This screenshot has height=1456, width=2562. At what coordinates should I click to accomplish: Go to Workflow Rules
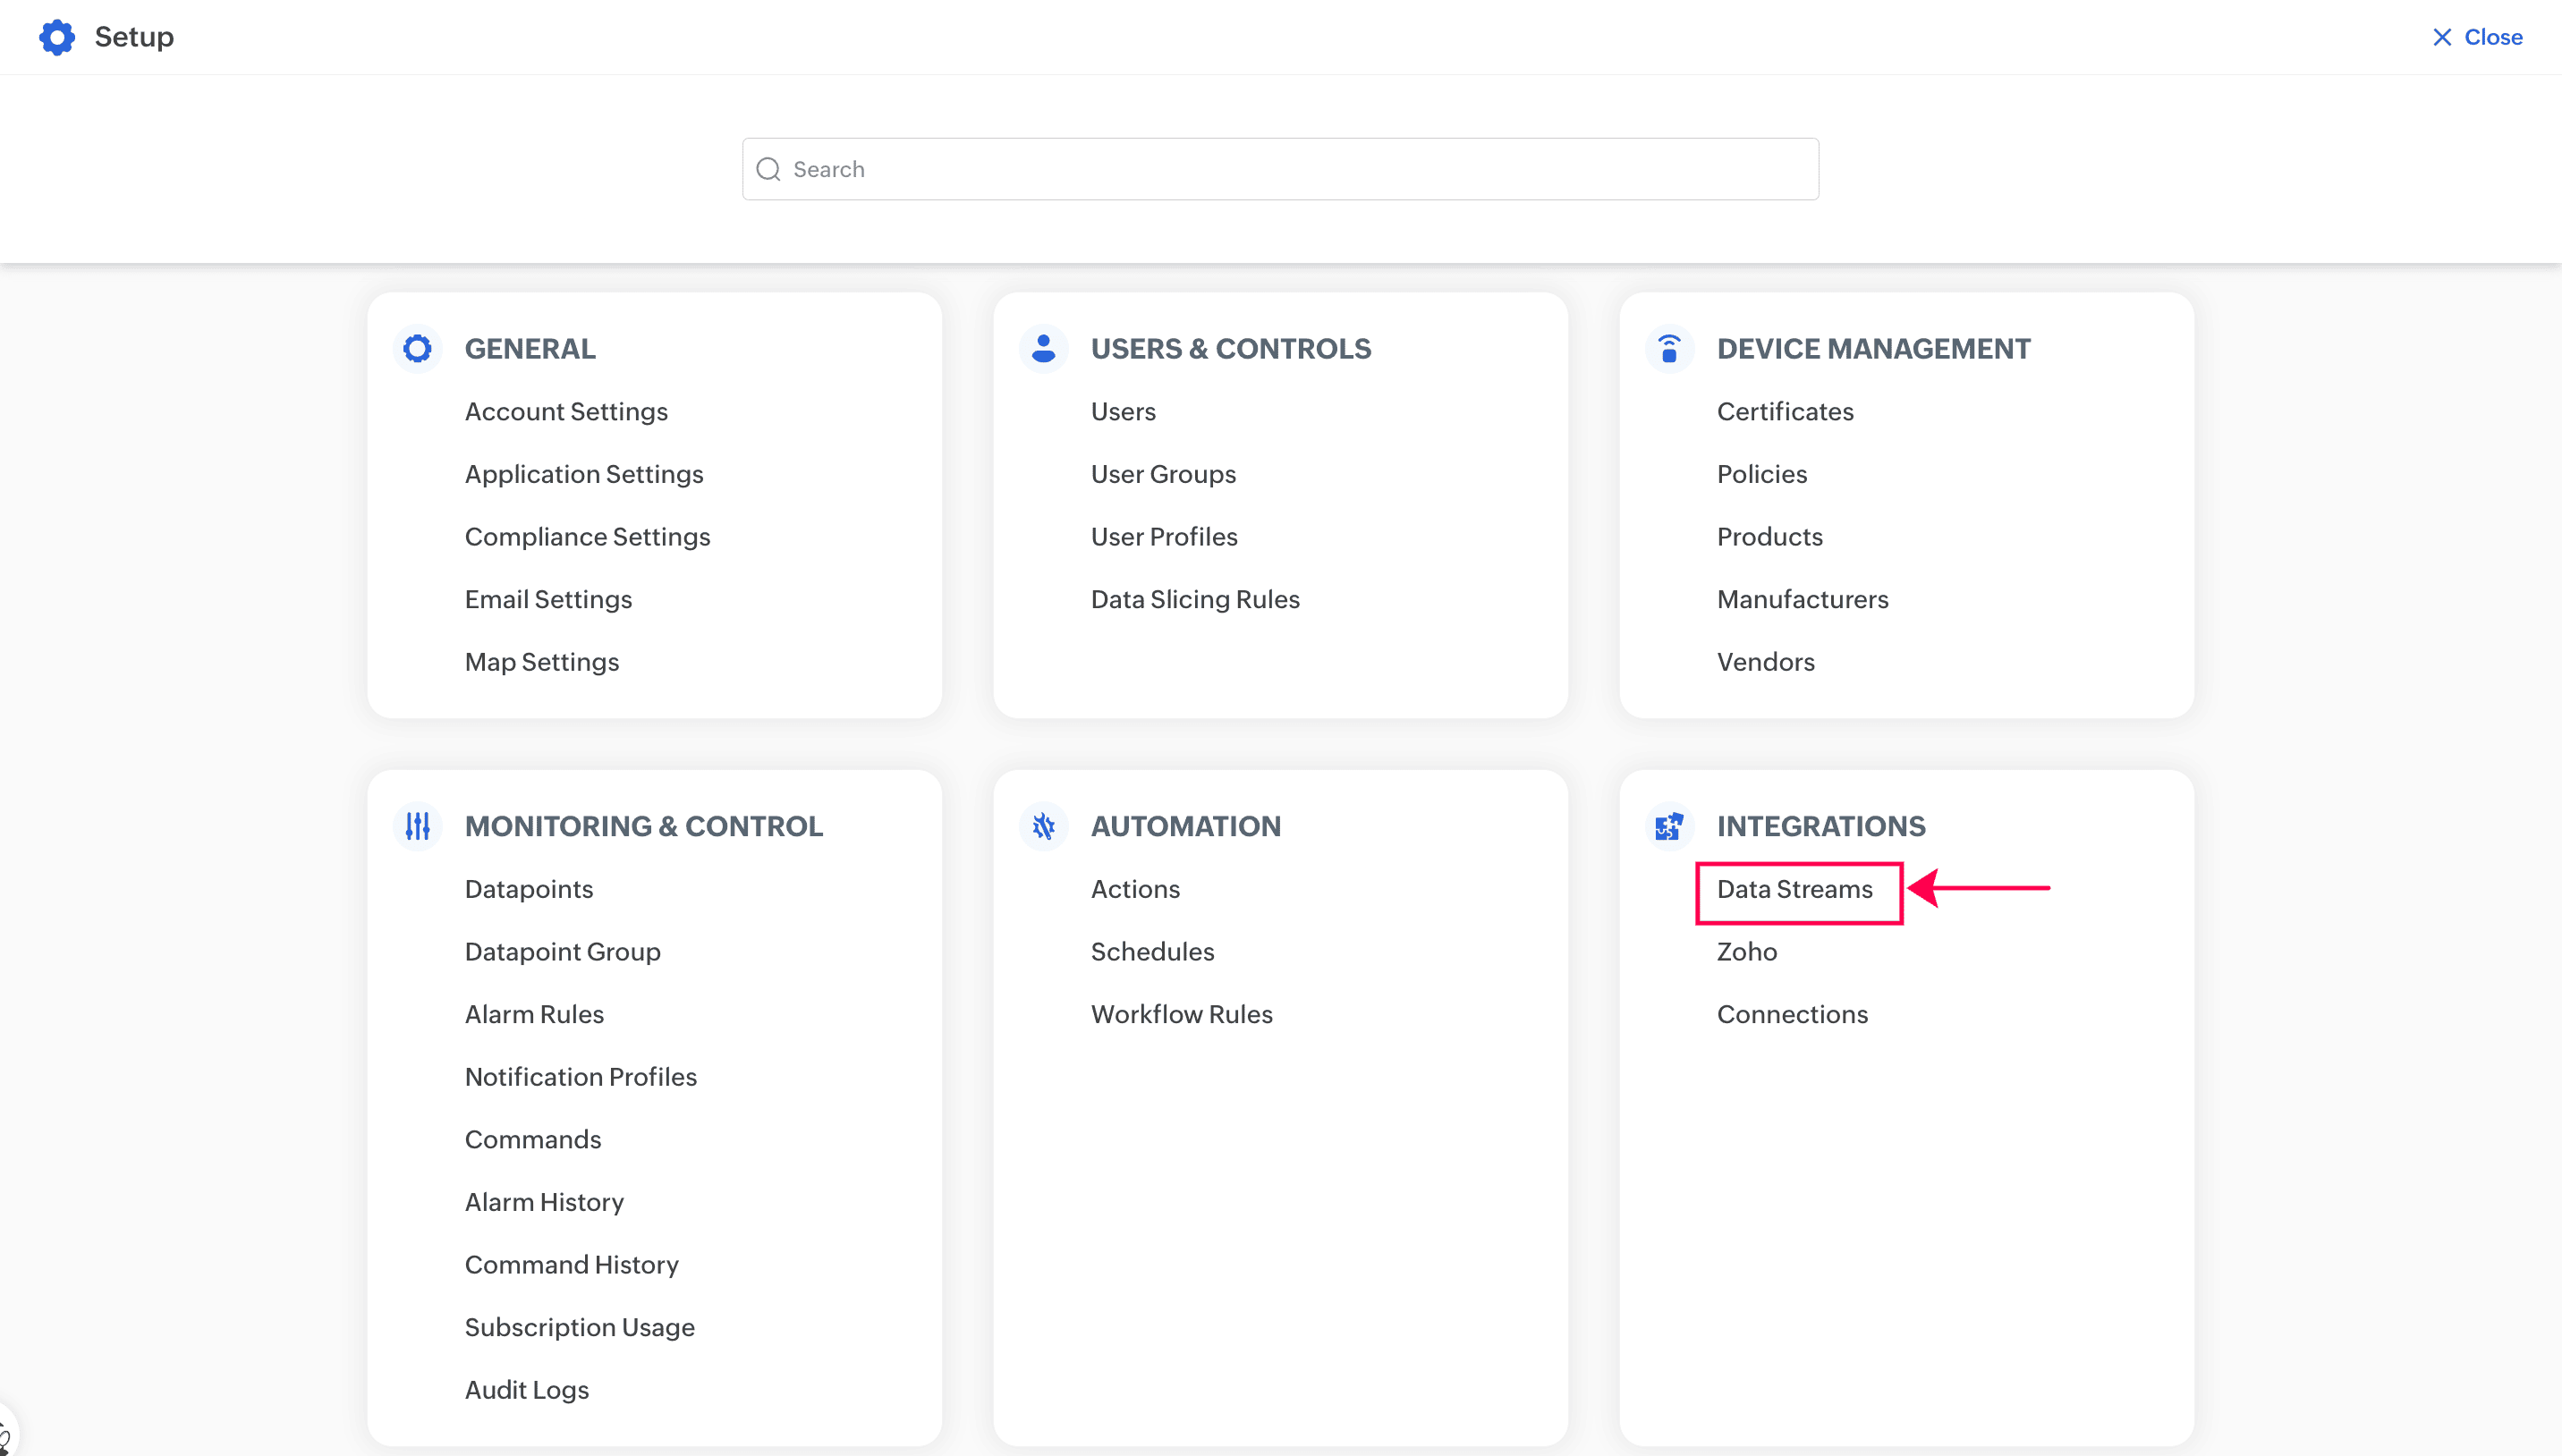click(1181, 1014)
